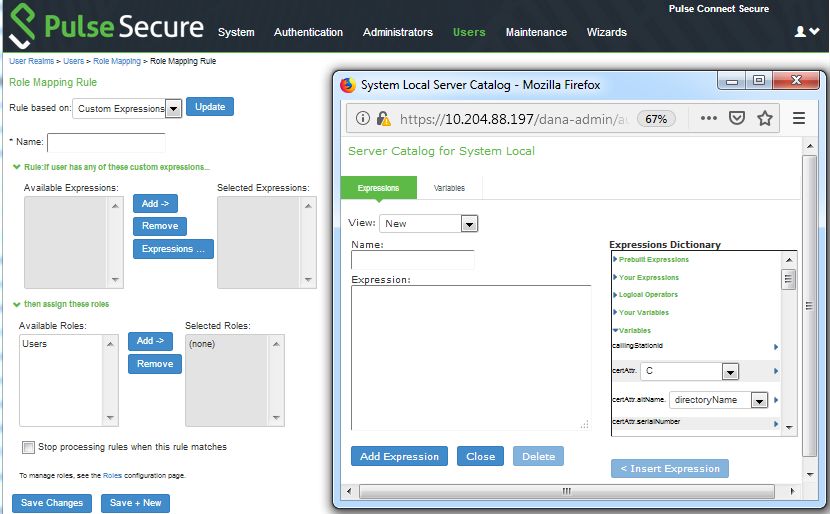Go to Users breadcrumb link

(x=74, y=61)
